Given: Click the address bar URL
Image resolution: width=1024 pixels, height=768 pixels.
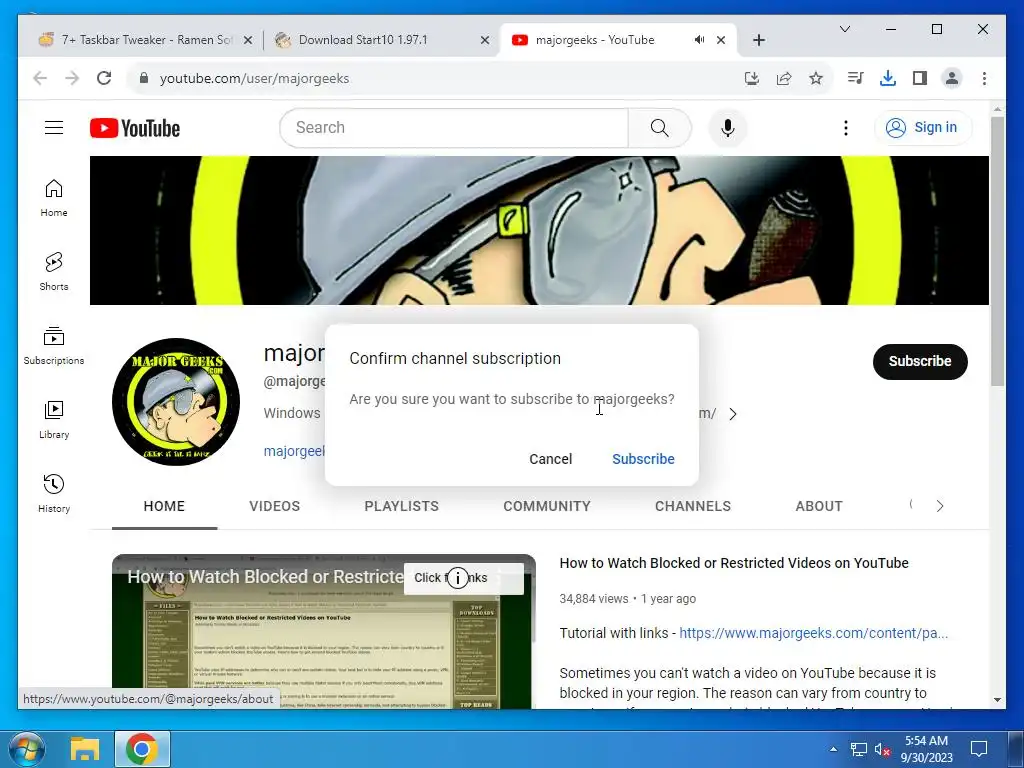Looking at the screenshot, I should point(254,78).
